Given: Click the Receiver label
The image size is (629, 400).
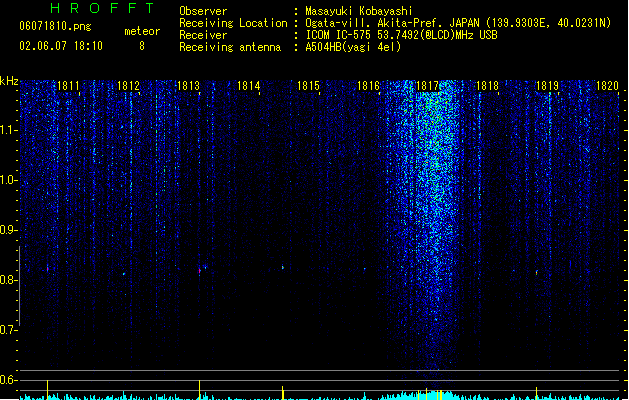Looking at the screenshot, I should coord(203,35).
